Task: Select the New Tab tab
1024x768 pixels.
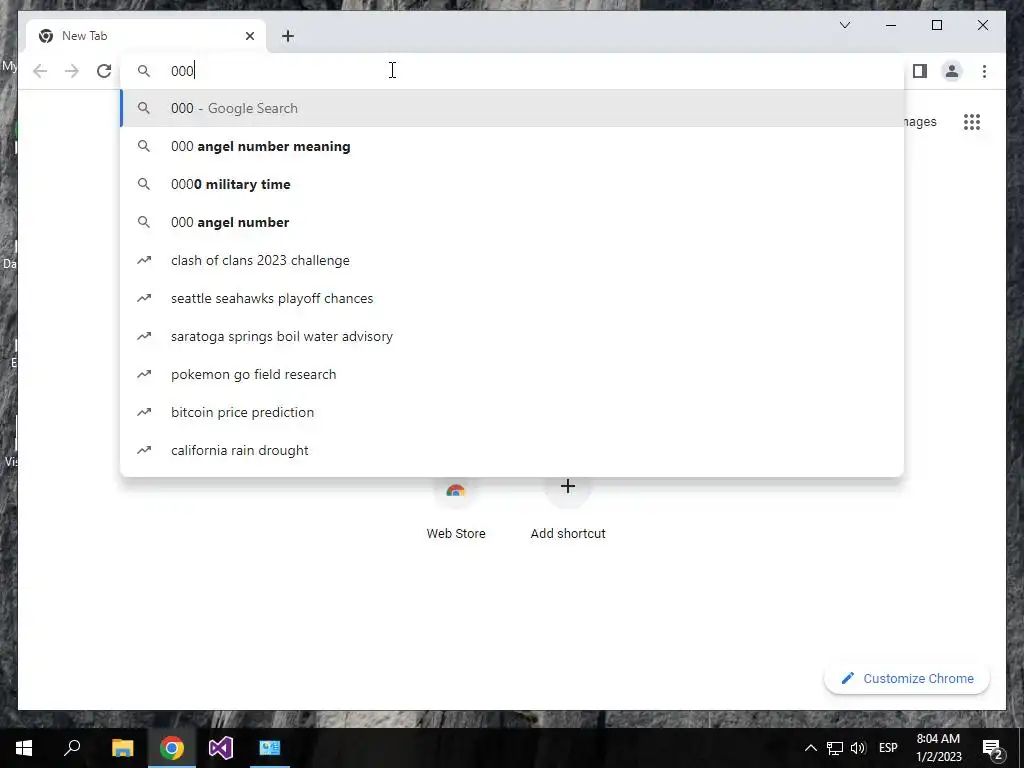Action: pos(146,36)
